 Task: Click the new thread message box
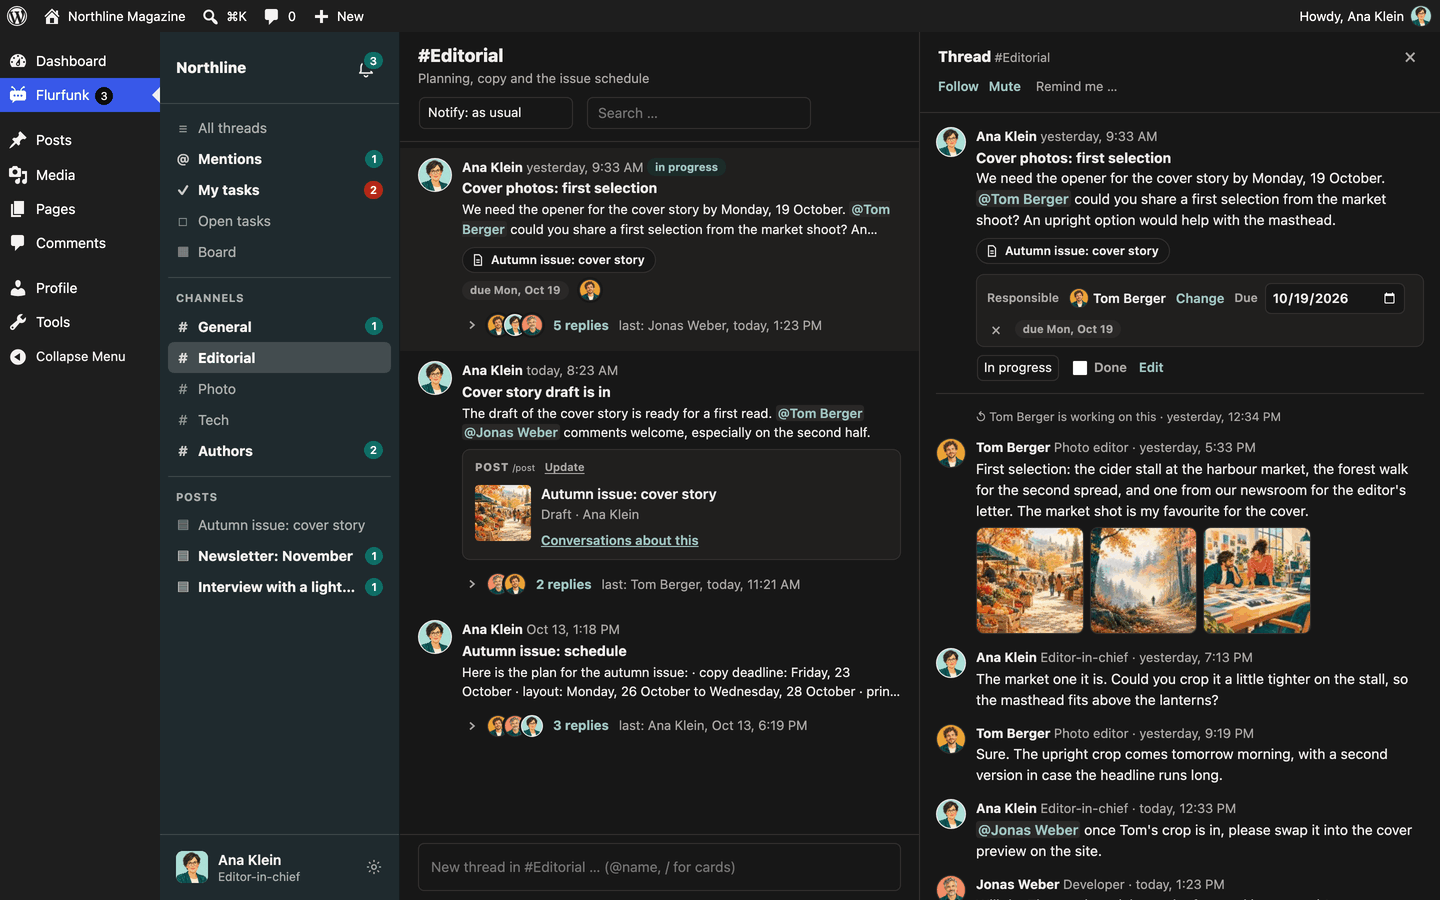coord(659,867)
